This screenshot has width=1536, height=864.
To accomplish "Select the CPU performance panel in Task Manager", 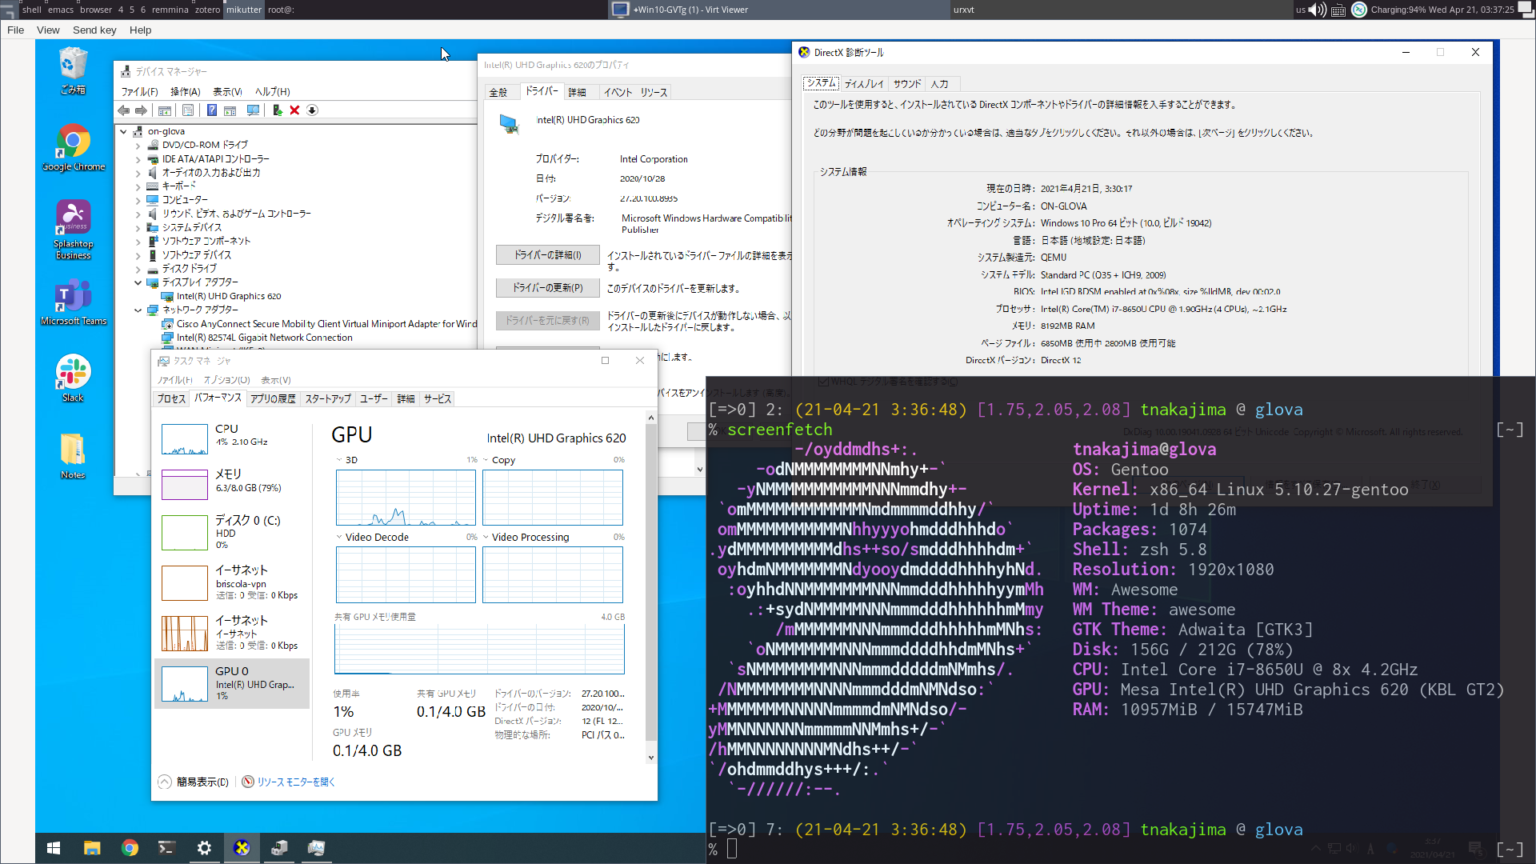I will pyautogui.click(x=232, y=437).
